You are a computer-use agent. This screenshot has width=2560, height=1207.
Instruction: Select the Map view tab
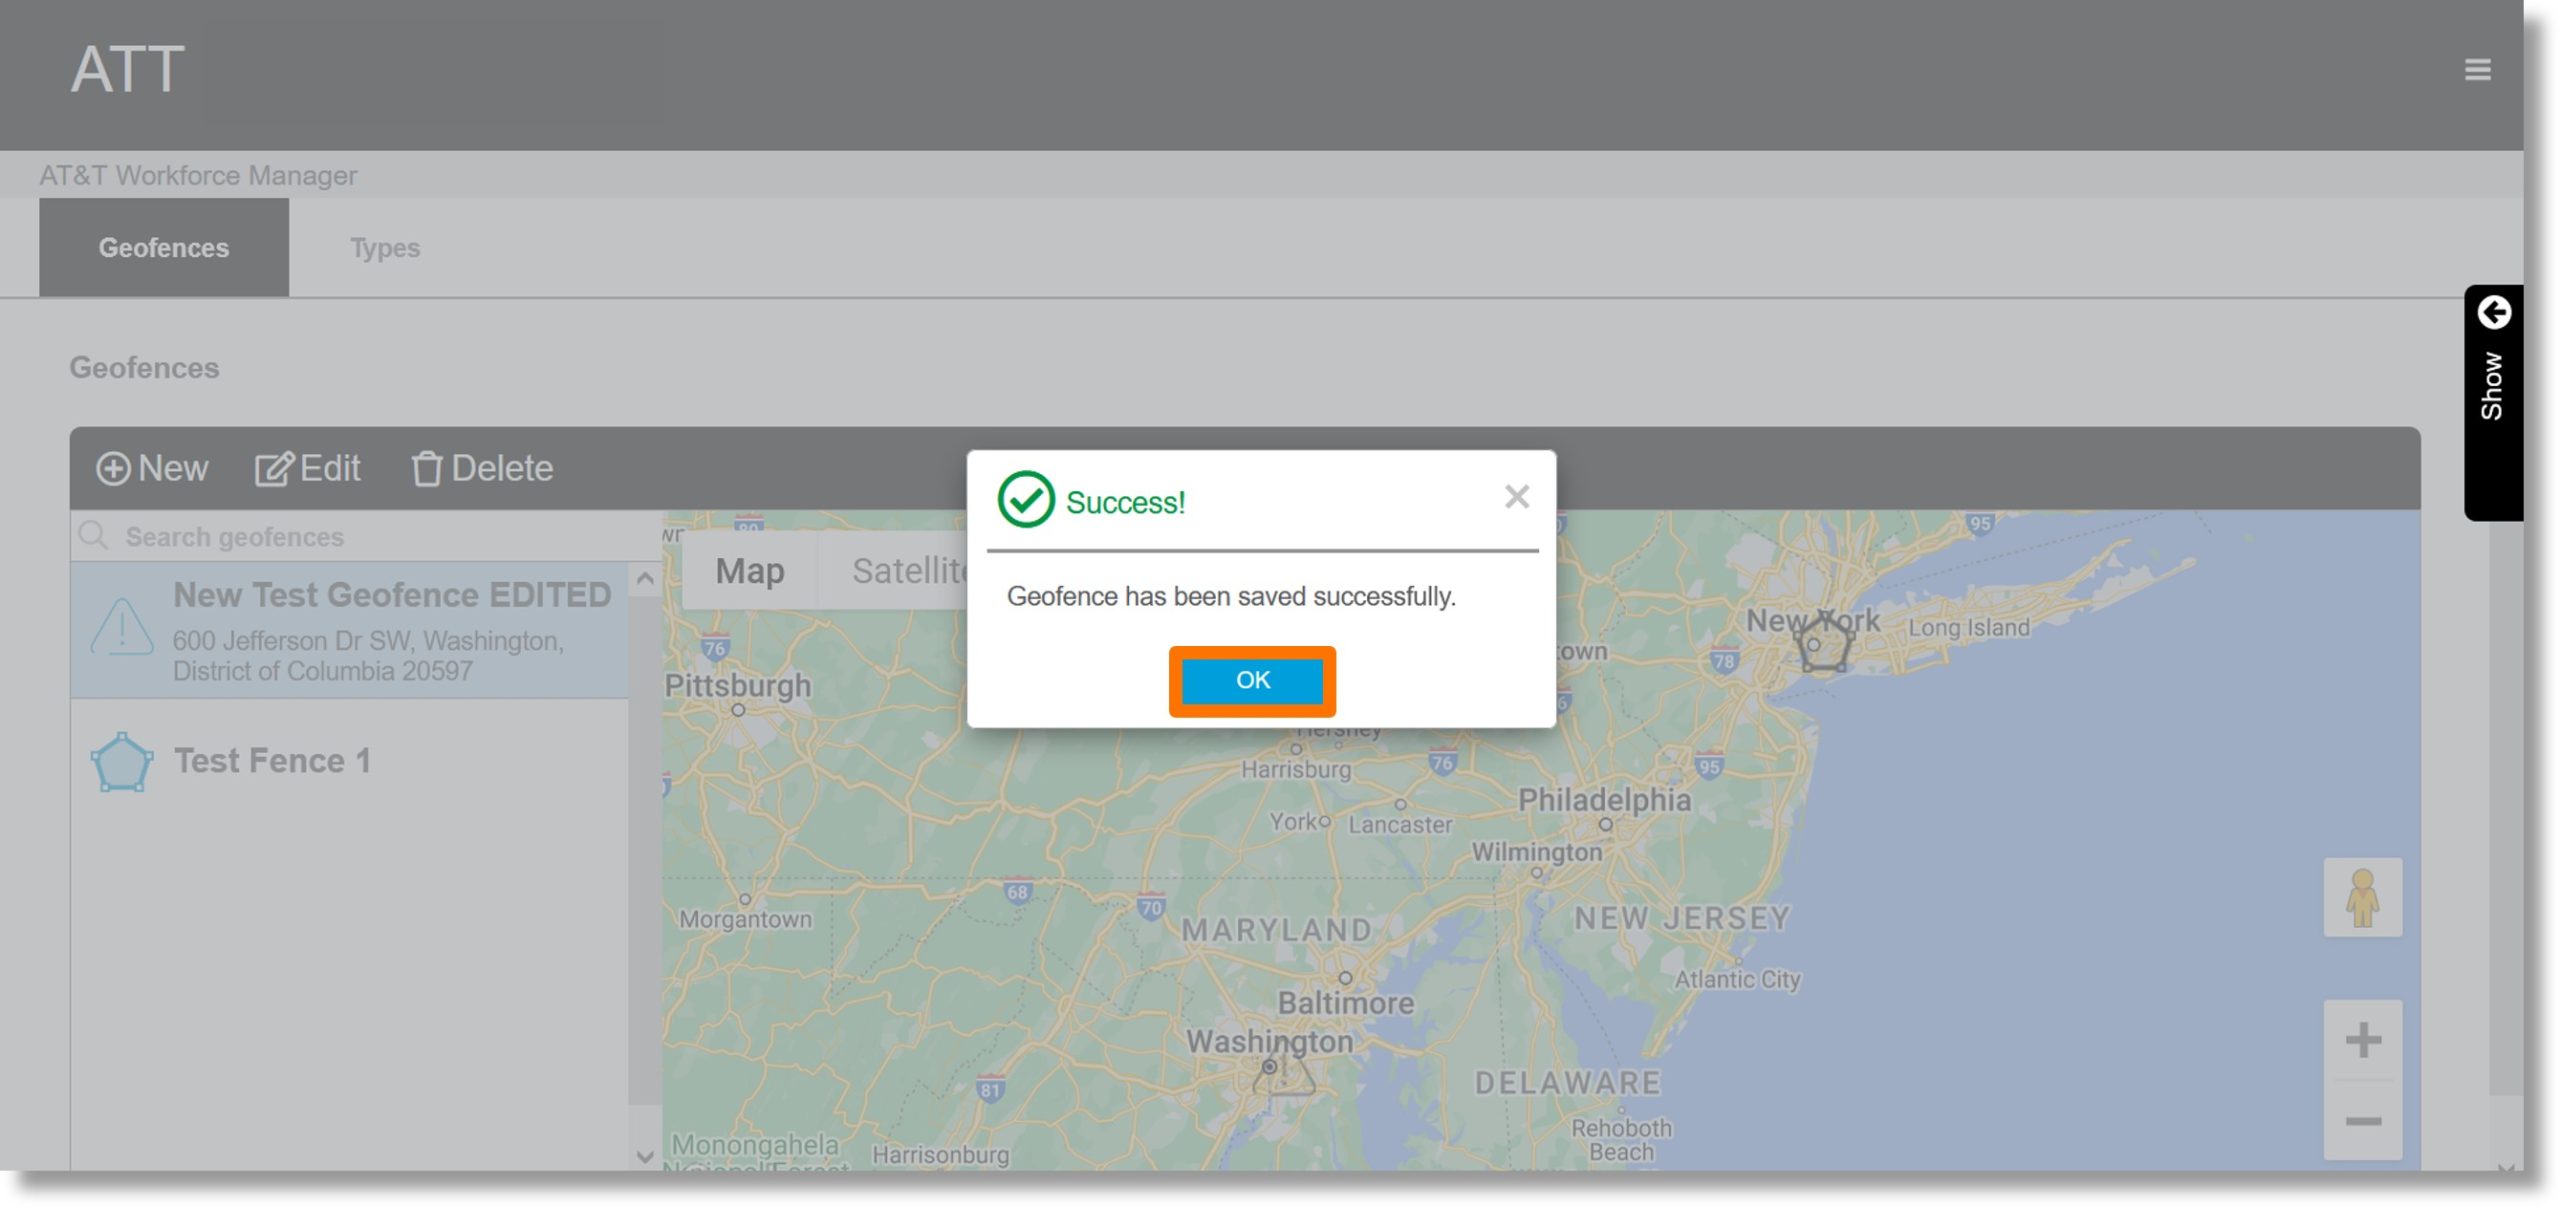751,570
